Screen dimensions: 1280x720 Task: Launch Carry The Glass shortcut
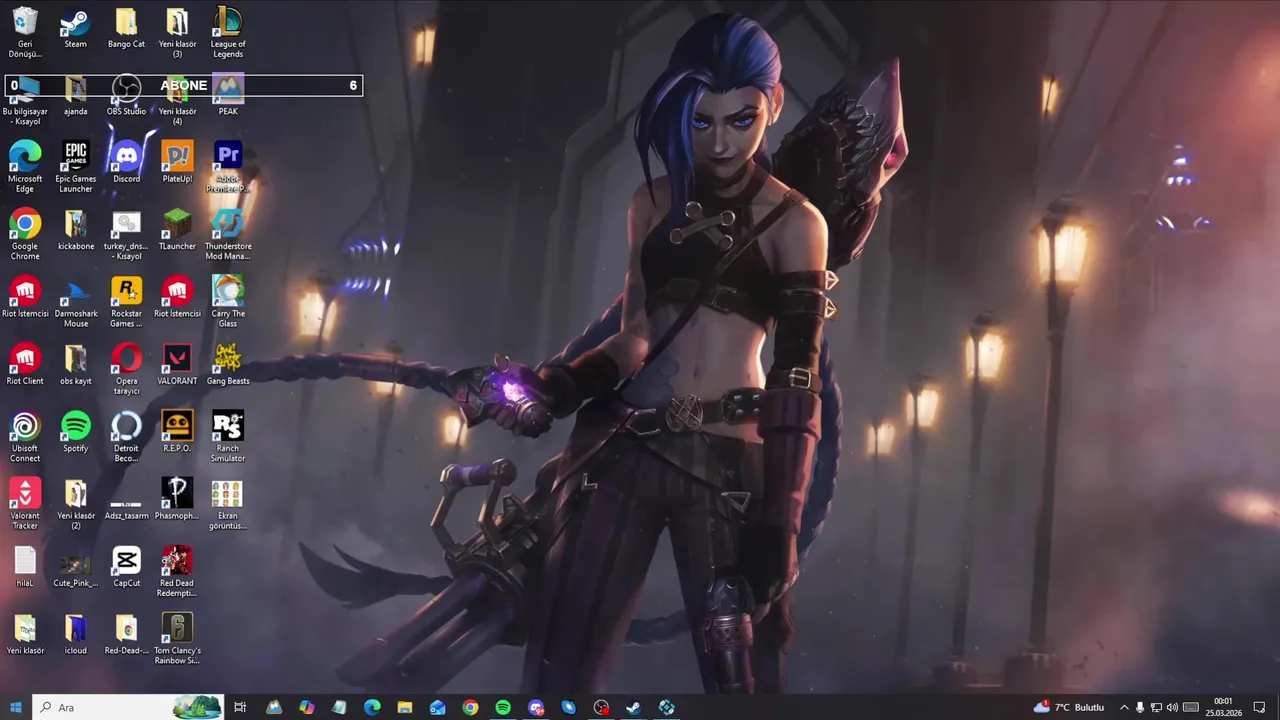click(228, 302)
